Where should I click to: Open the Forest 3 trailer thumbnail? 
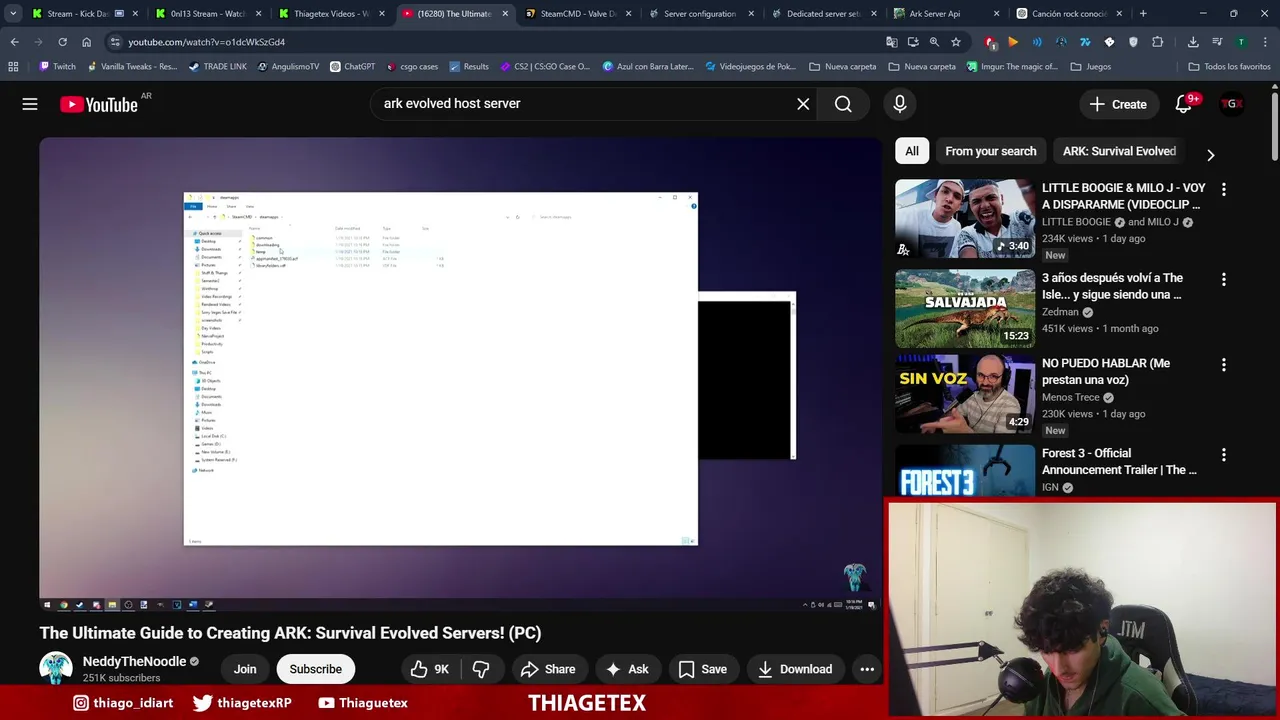pos(965,470)
